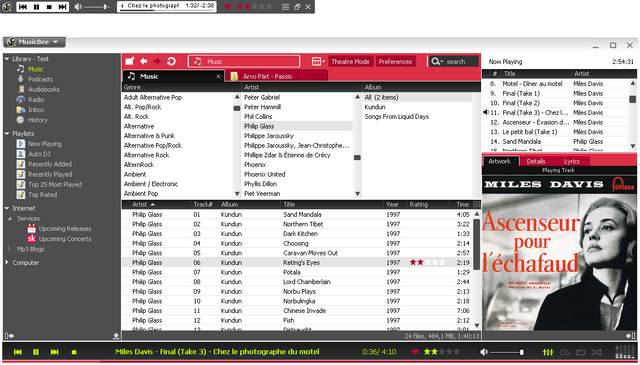
Task: Open the panel layout dropdown icon
Action: coord(318,62)
